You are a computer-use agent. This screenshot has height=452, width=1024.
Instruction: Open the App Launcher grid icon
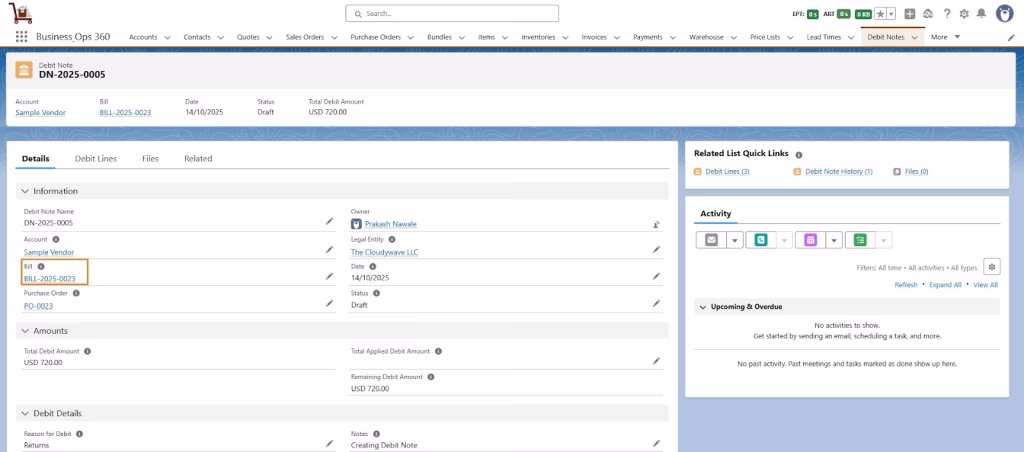[21, 37]
